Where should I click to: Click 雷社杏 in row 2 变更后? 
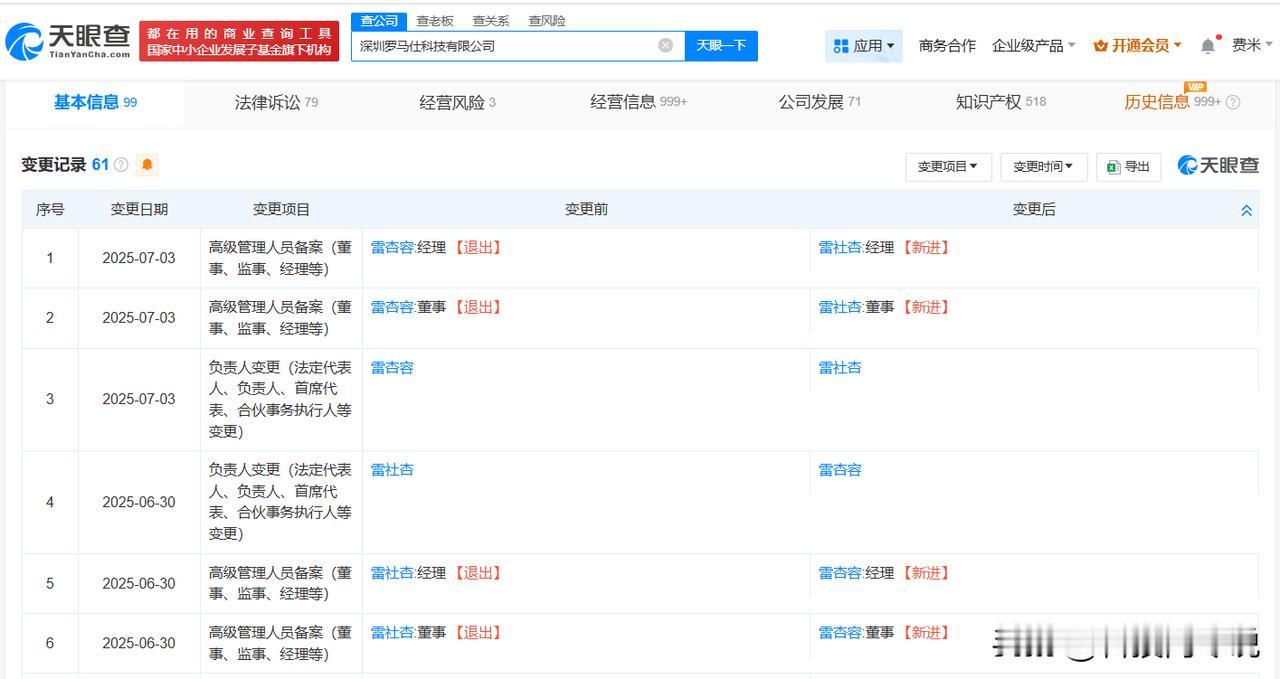(x=840, y=307)
